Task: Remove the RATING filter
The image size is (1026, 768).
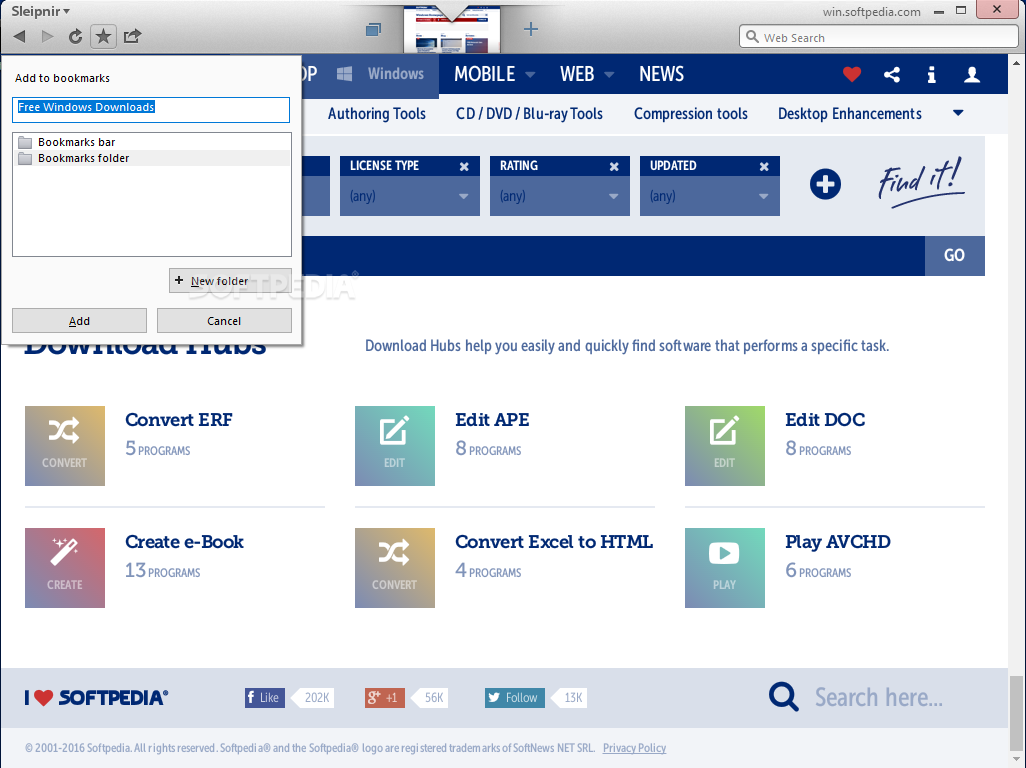Action: point(614,167)
